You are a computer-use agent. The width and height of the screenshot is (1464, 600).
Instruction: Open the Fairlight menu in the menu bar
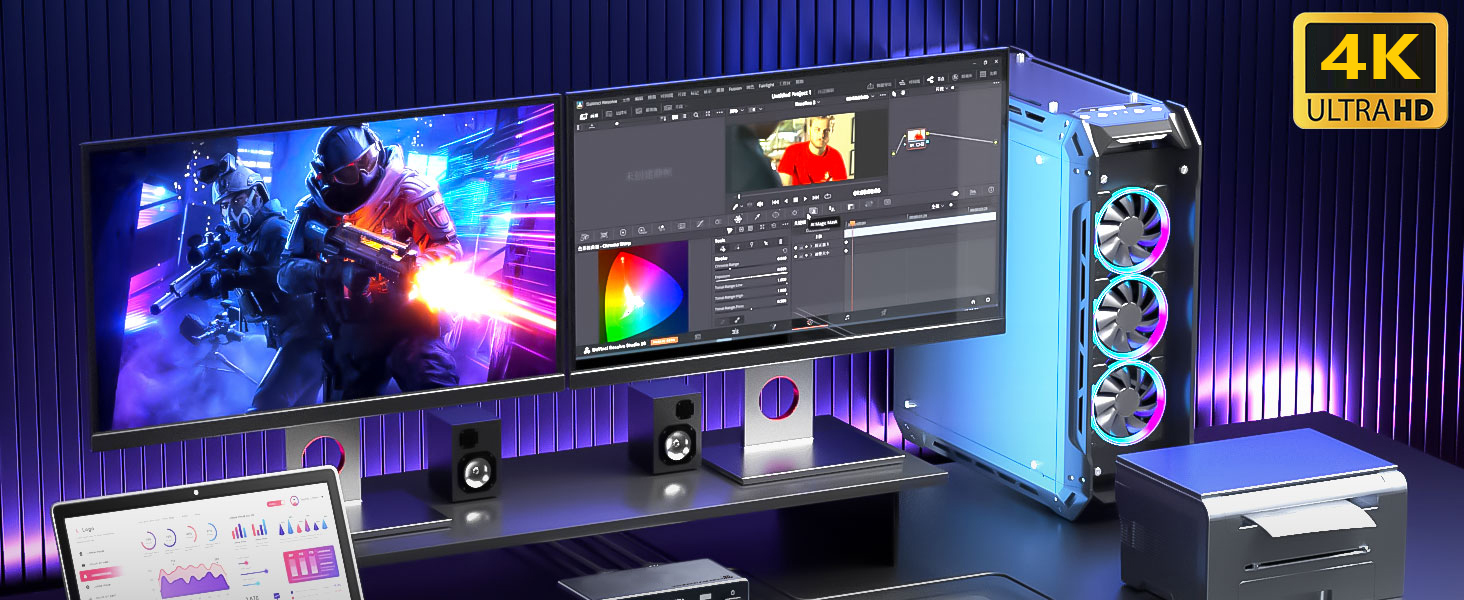tap(766, 86)
